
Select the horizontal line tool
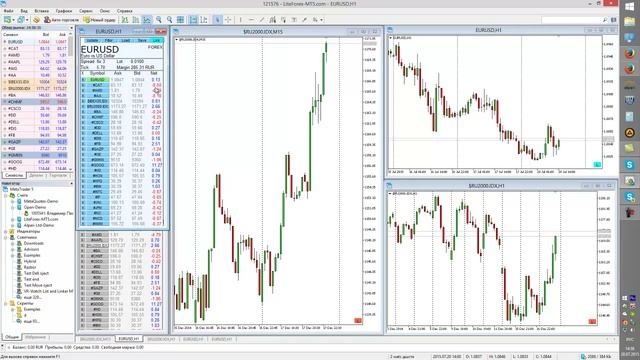[251, 20]
